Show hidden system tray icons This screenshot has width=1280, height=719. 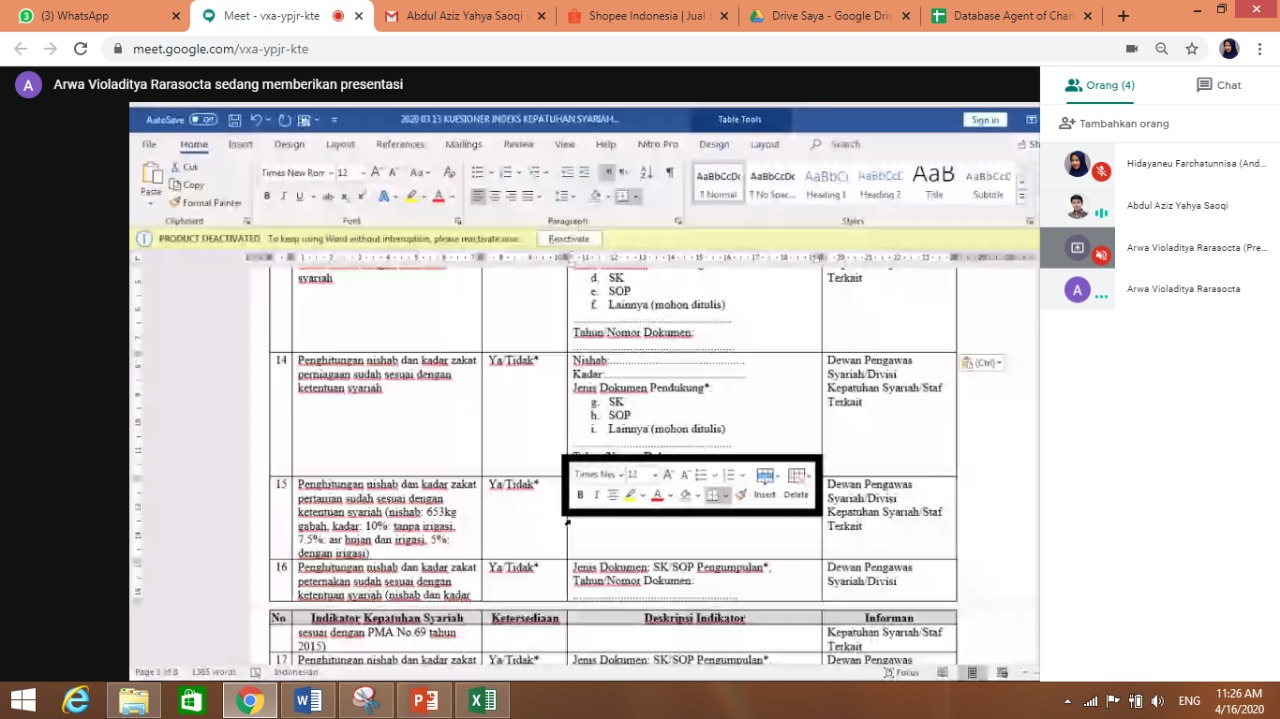1068,701
